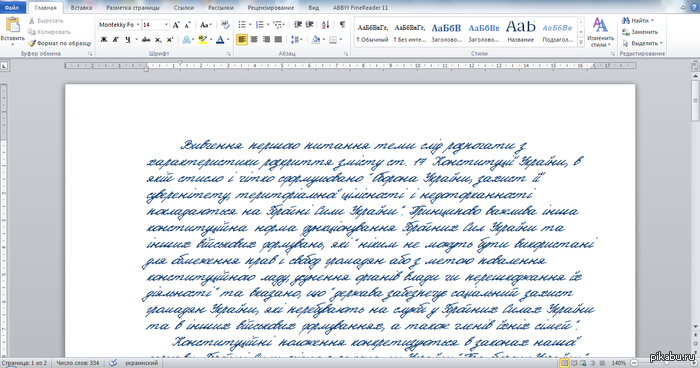Image resolution: width=700 pixels, height=368 pixels.
Task: Click the multilevel list icon
Action: tap(278, 25)
